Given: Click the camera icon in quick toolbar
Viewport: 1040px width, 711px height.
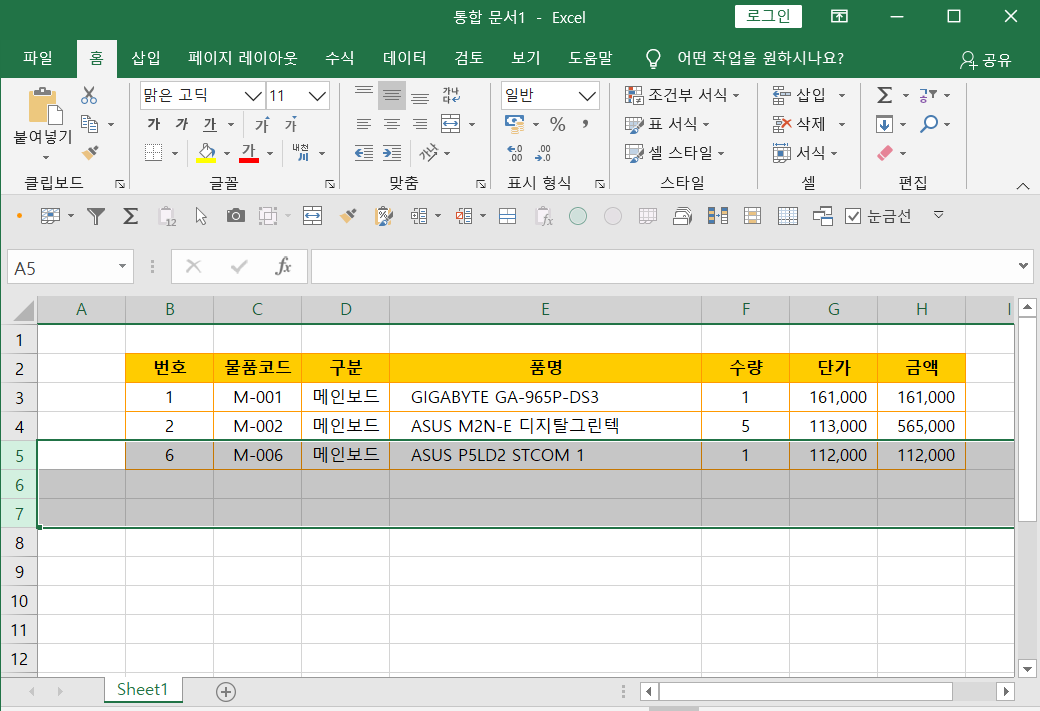Looking at the screenshot, I should (235, 216).
